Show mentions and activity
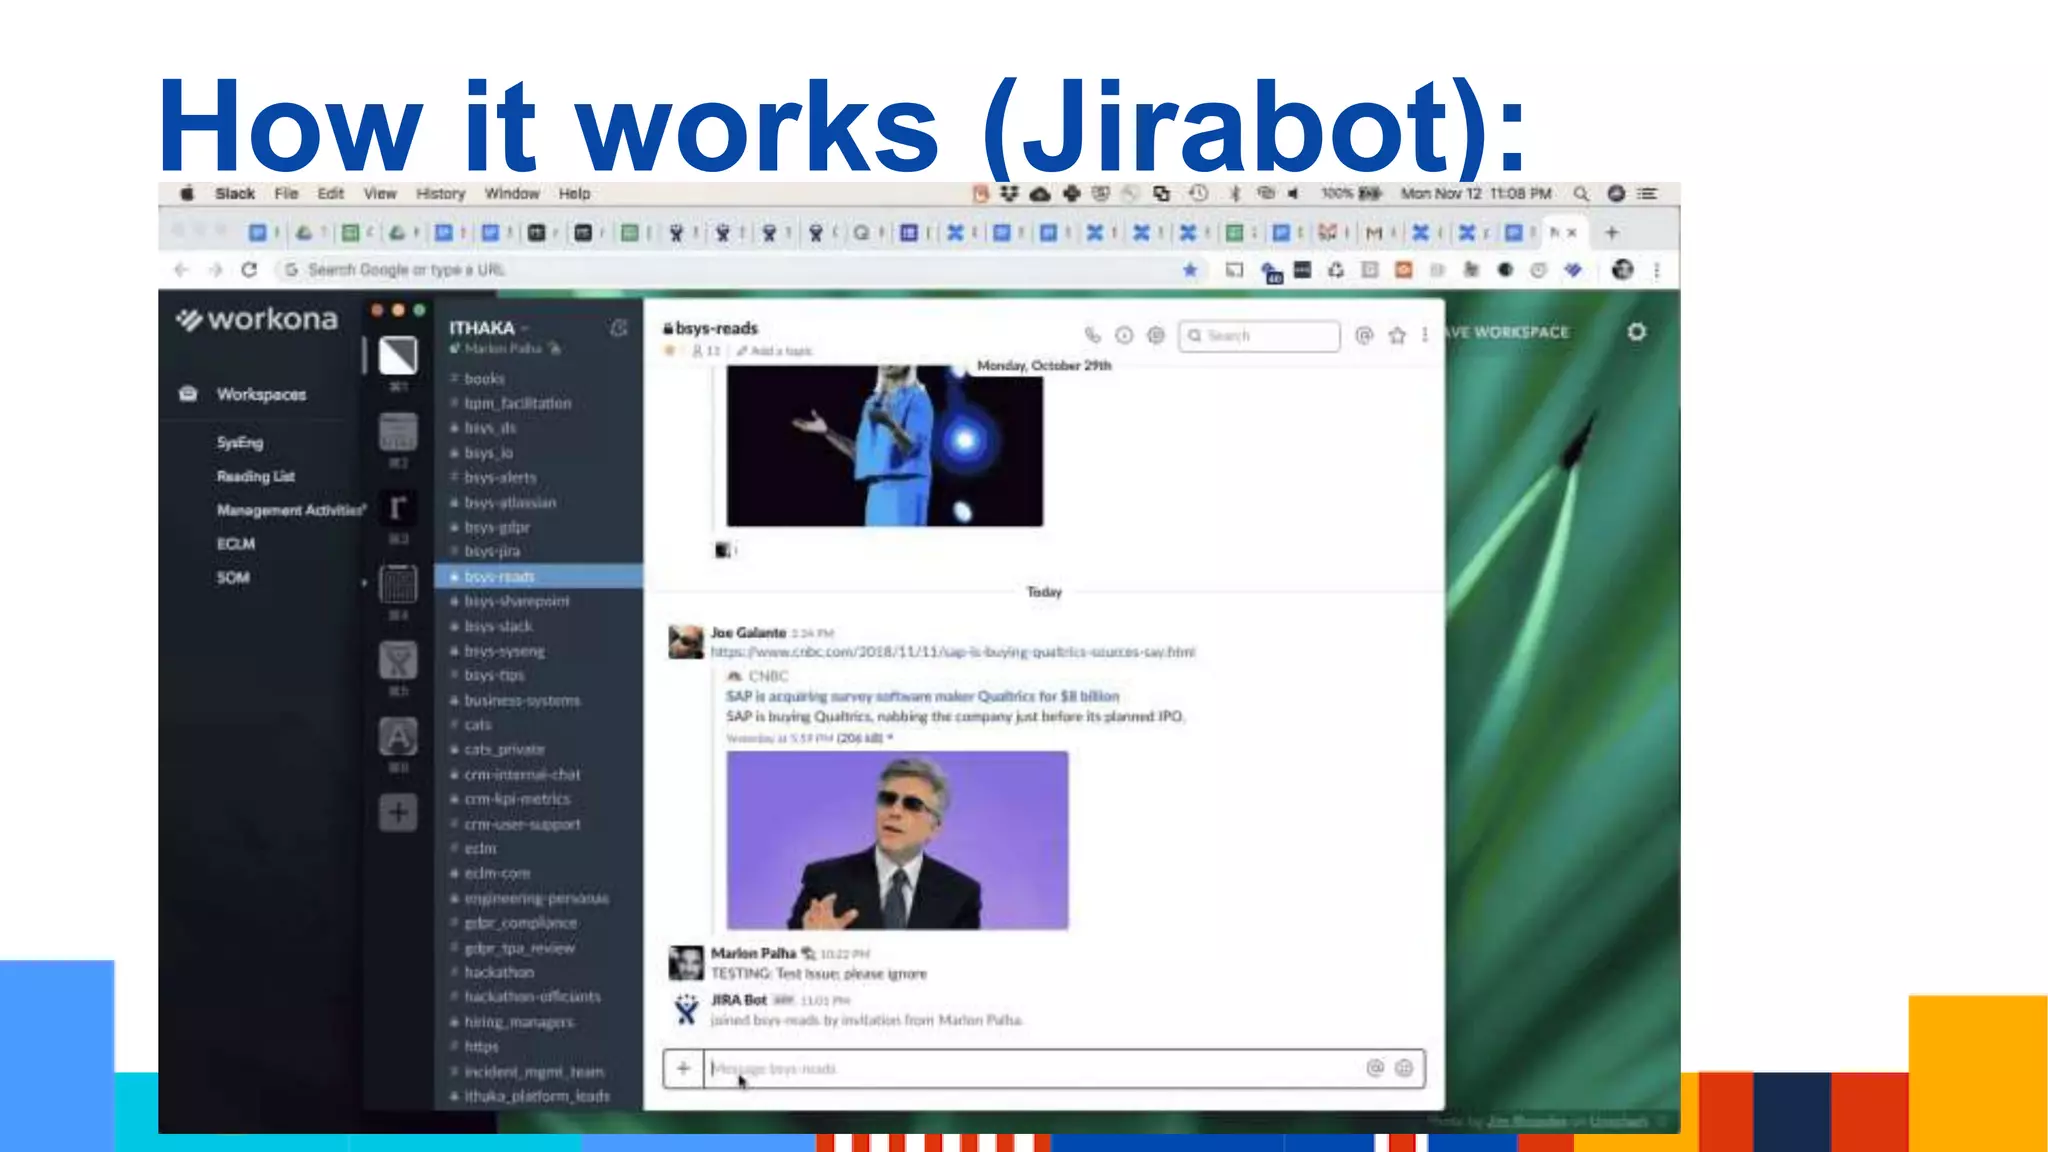2048x1152 pixels. coord(1364,335)
